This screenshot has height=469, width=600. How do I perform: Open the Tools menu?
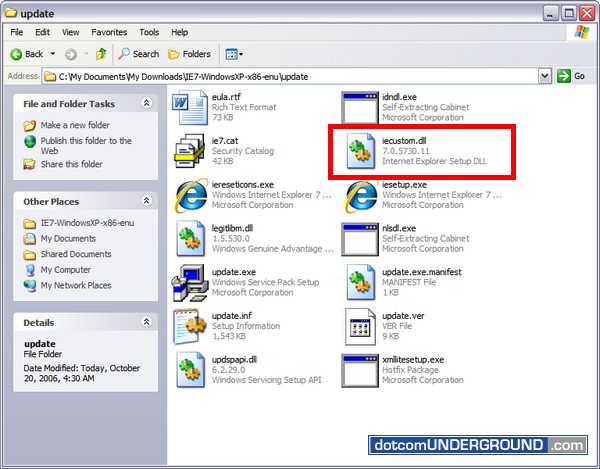point(149,32)
